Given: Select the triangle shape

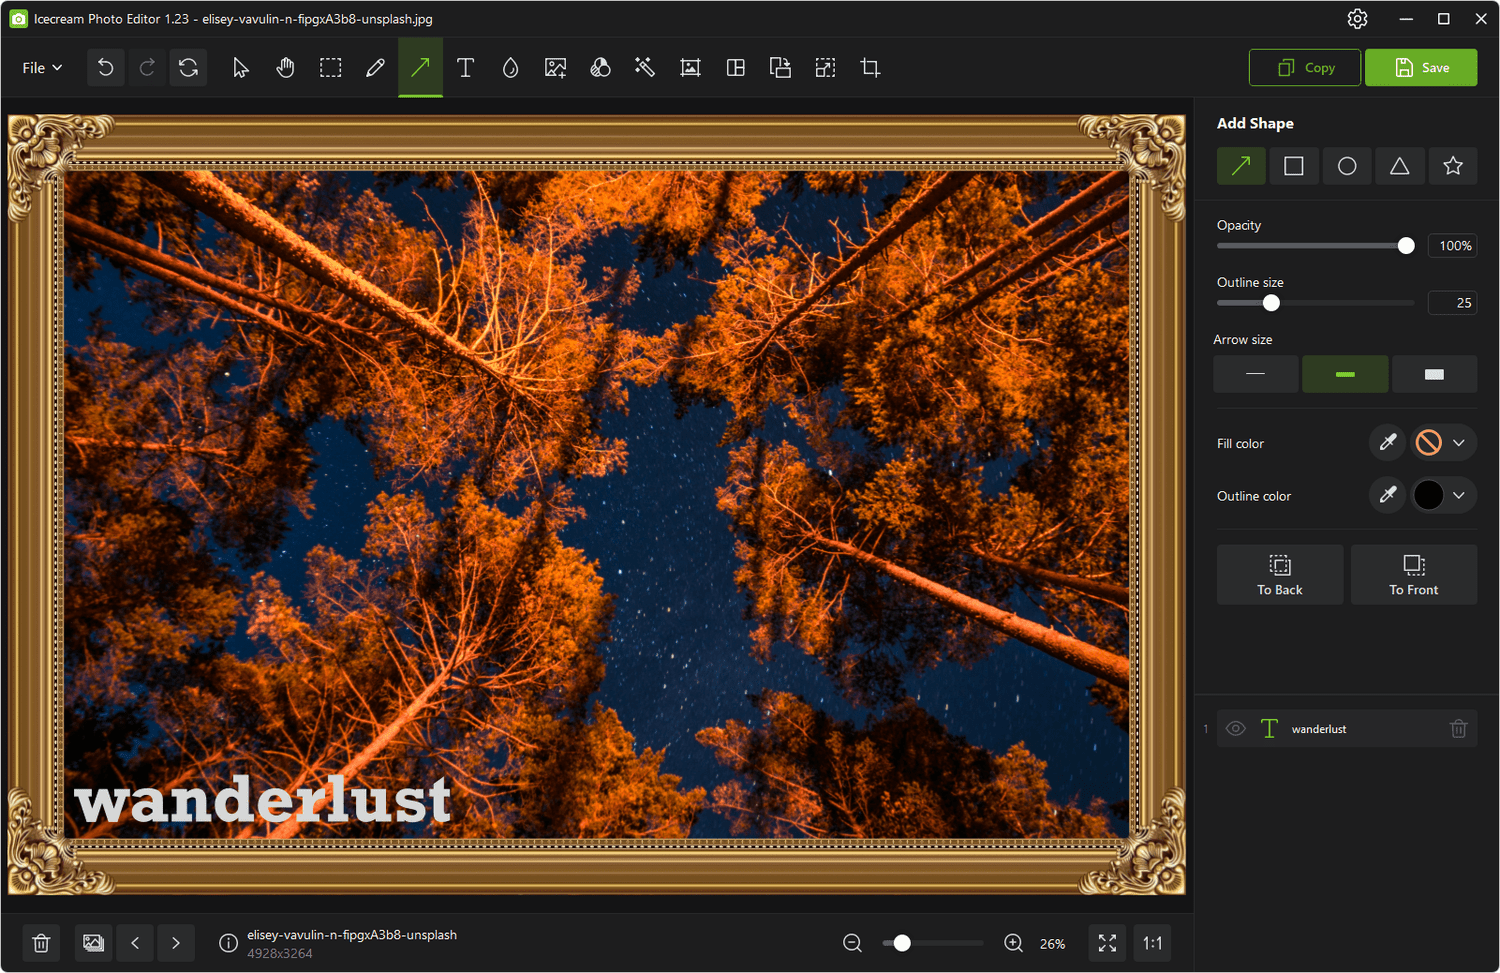Looking at the screenshot, I should [x=1400, y=166].
